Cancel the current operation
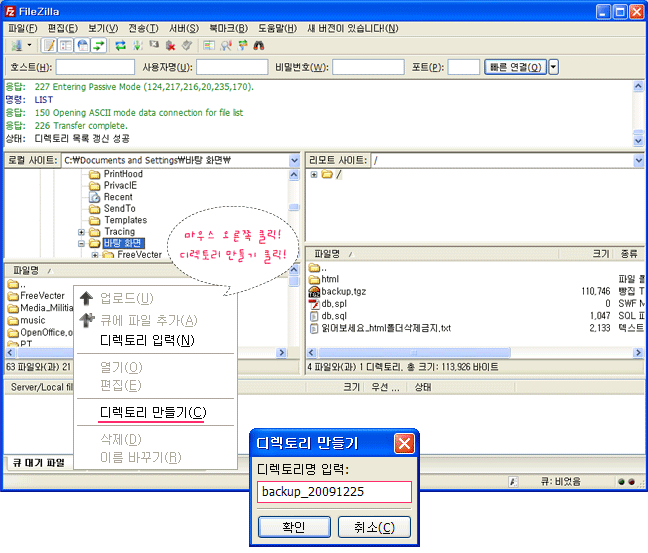This screenshot has height=553, width=648. pyautogui.click(x=154, y=45)
